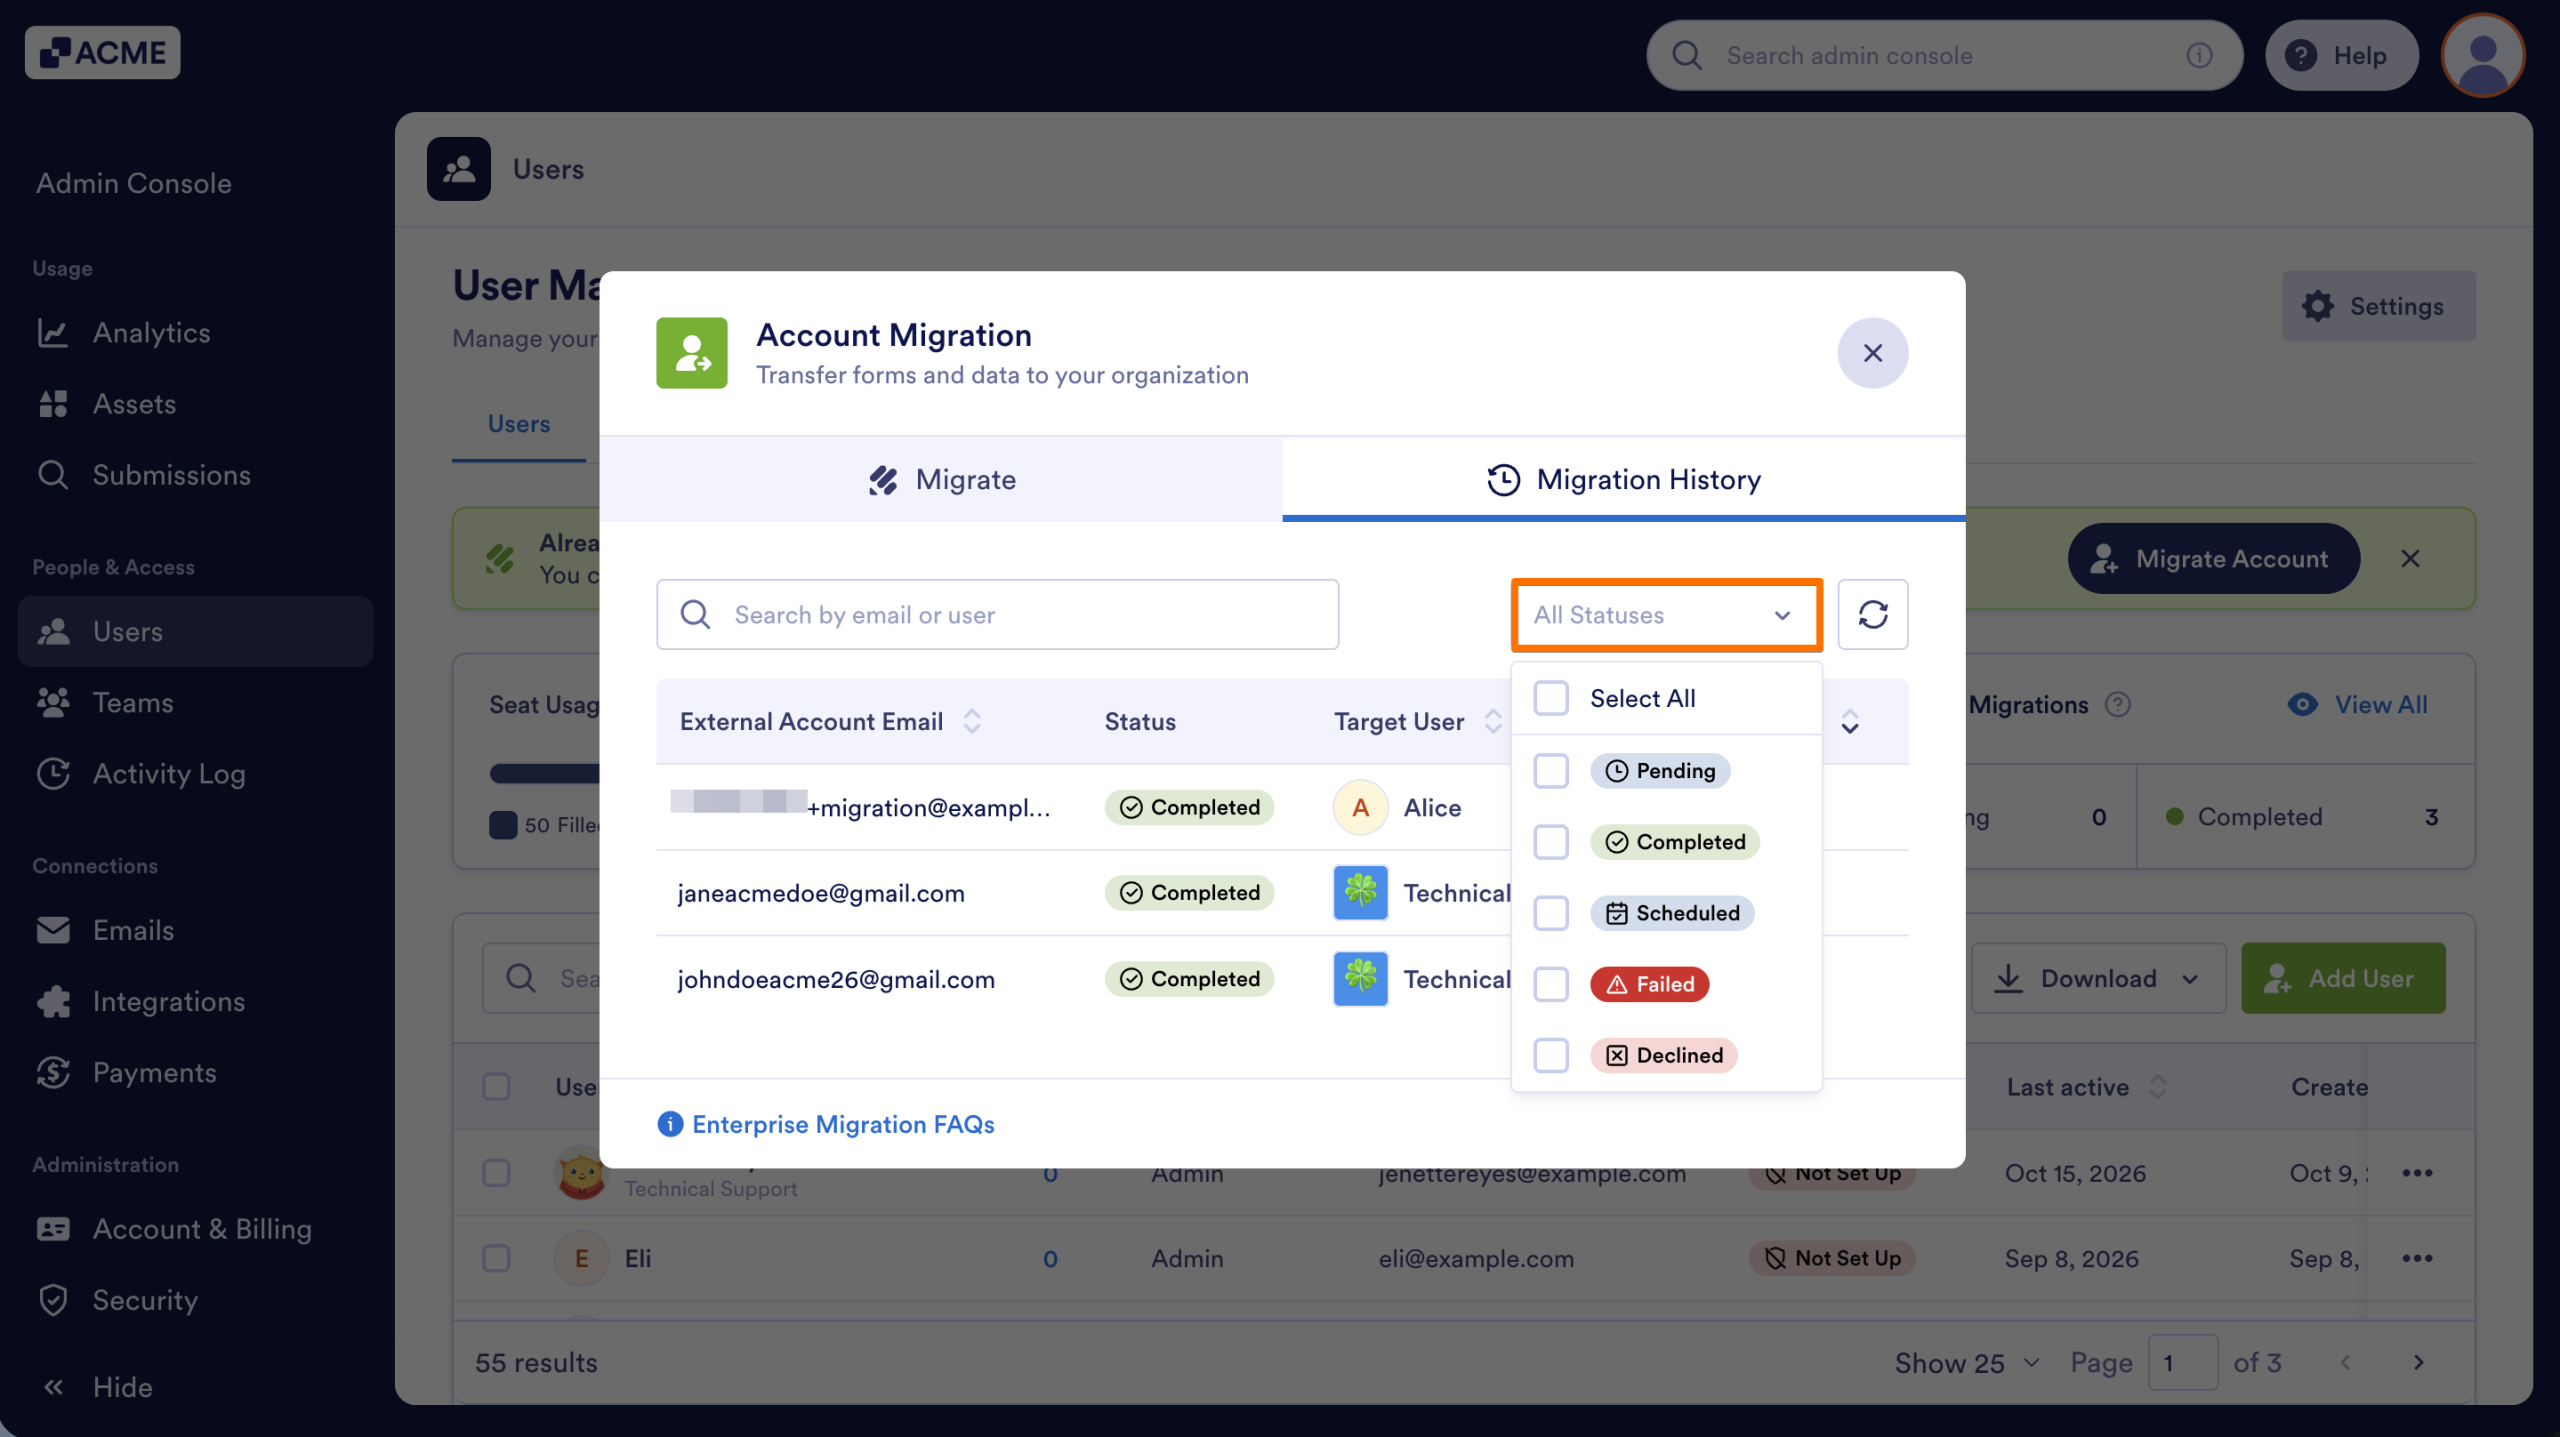Viewport: 2560px width, 1437px height.
Task: Check the Scheduled status filter
Action: click(x=1551, y=913)
